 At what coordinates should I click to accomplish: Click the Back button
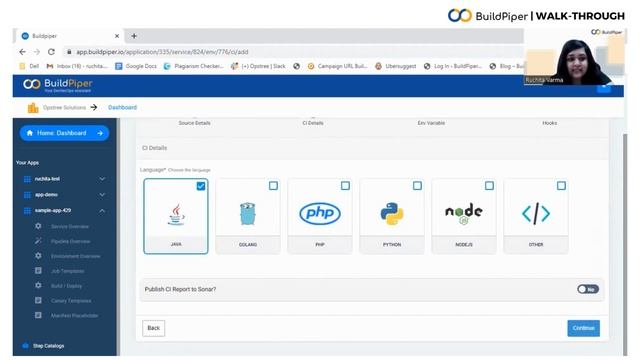click(153, 328)
